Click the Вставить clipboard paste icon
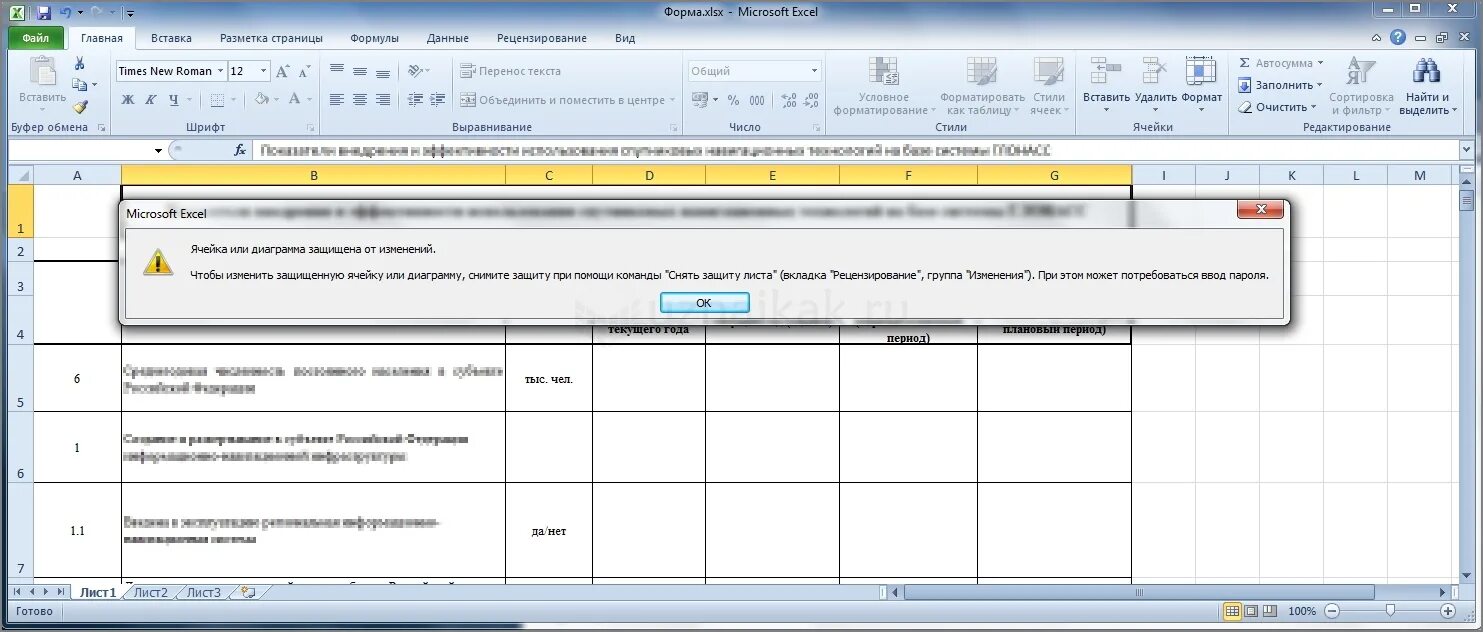The width and height of the screenshot is (1483, 632). click(42, 74)
